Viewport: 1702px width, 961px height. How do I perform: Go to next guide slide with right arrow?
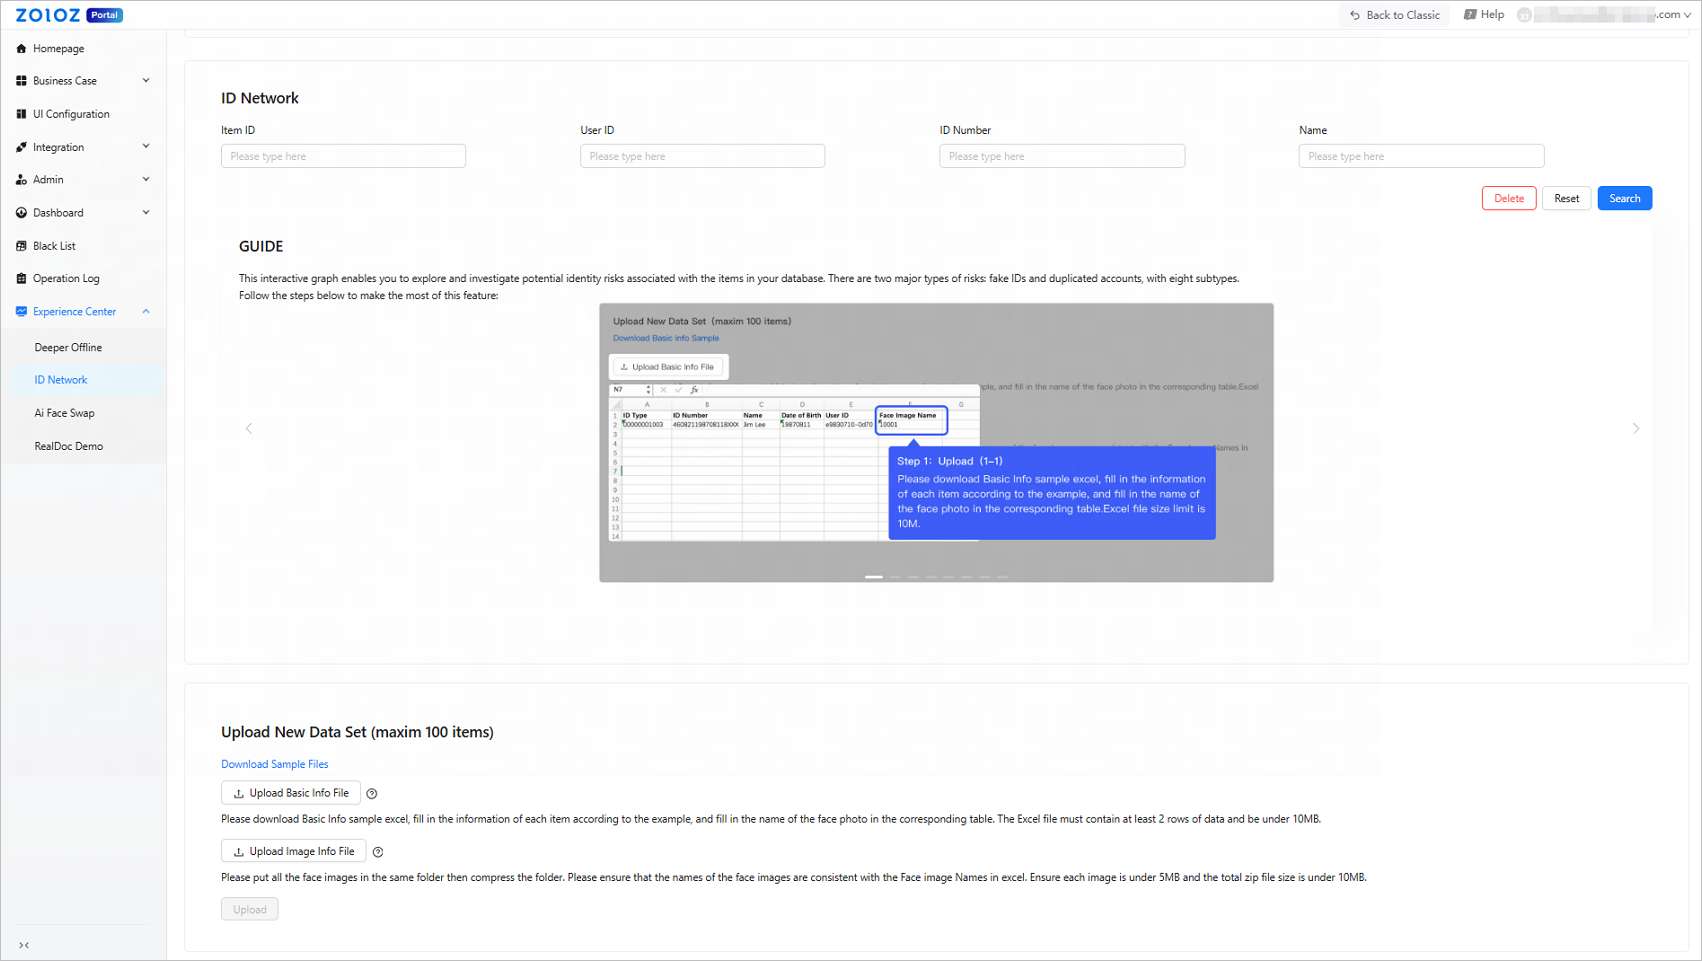tap(1636, 429)
